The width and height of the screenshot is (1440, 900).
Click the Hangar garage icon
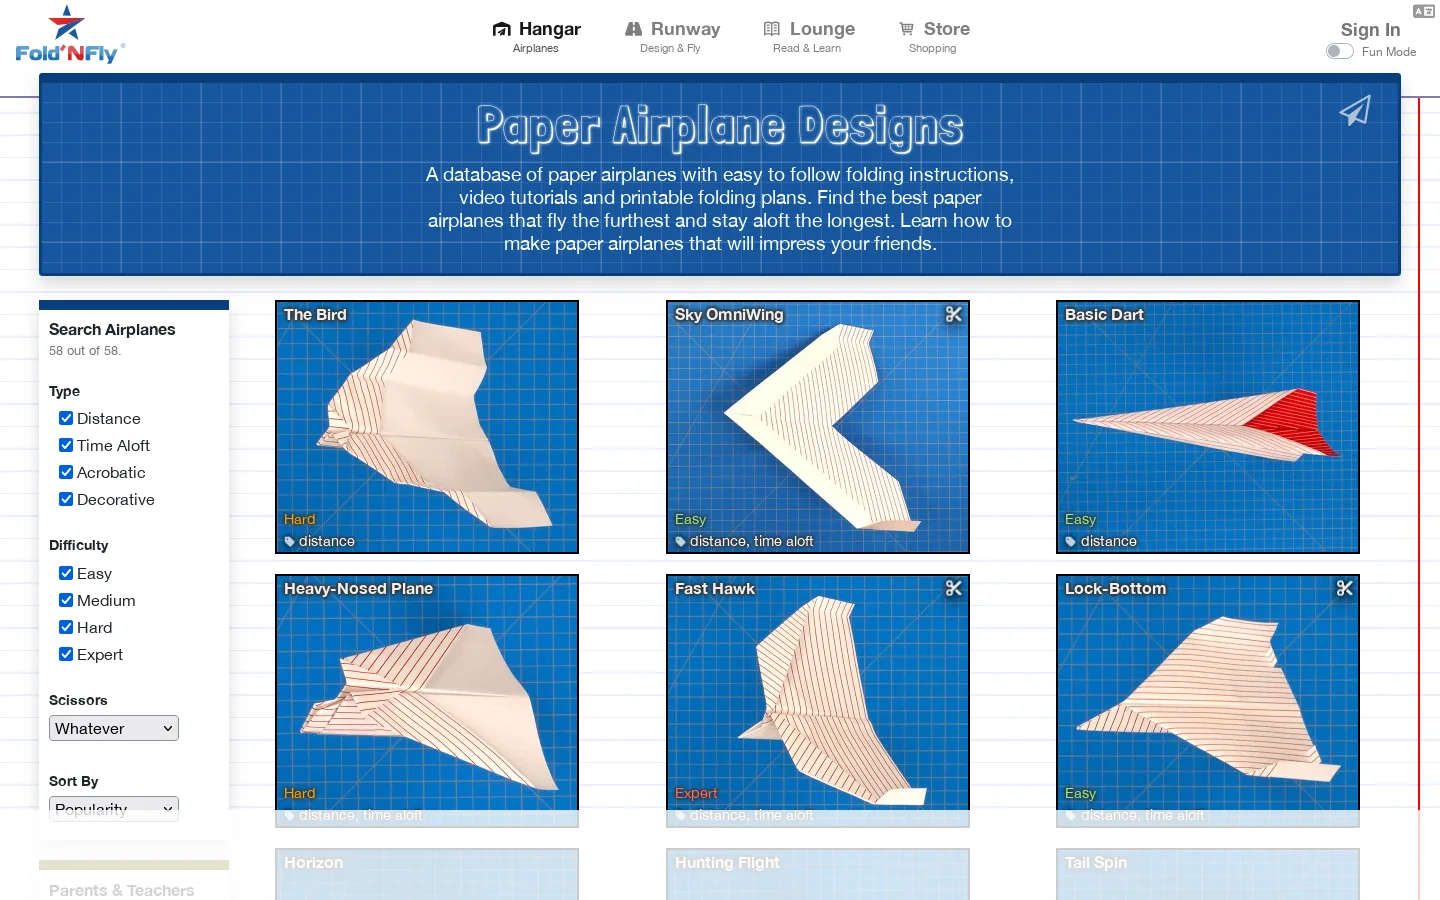point(502,29)
